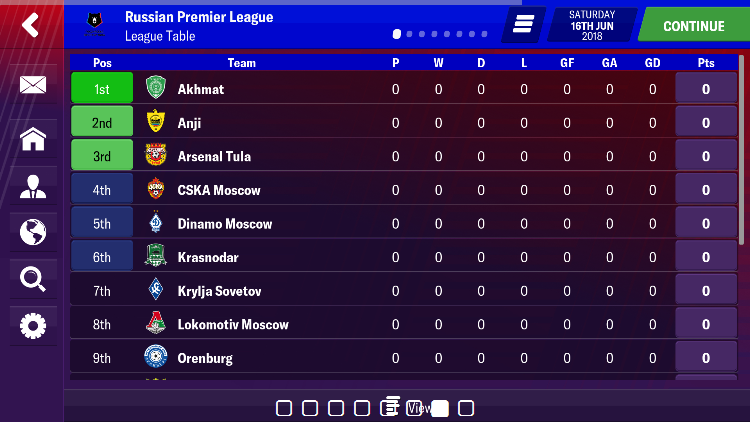The height and width of the screenshot is (422, 750).
Task: Select the Lokomotiv Moscow club badge
Action: [155, 323]
